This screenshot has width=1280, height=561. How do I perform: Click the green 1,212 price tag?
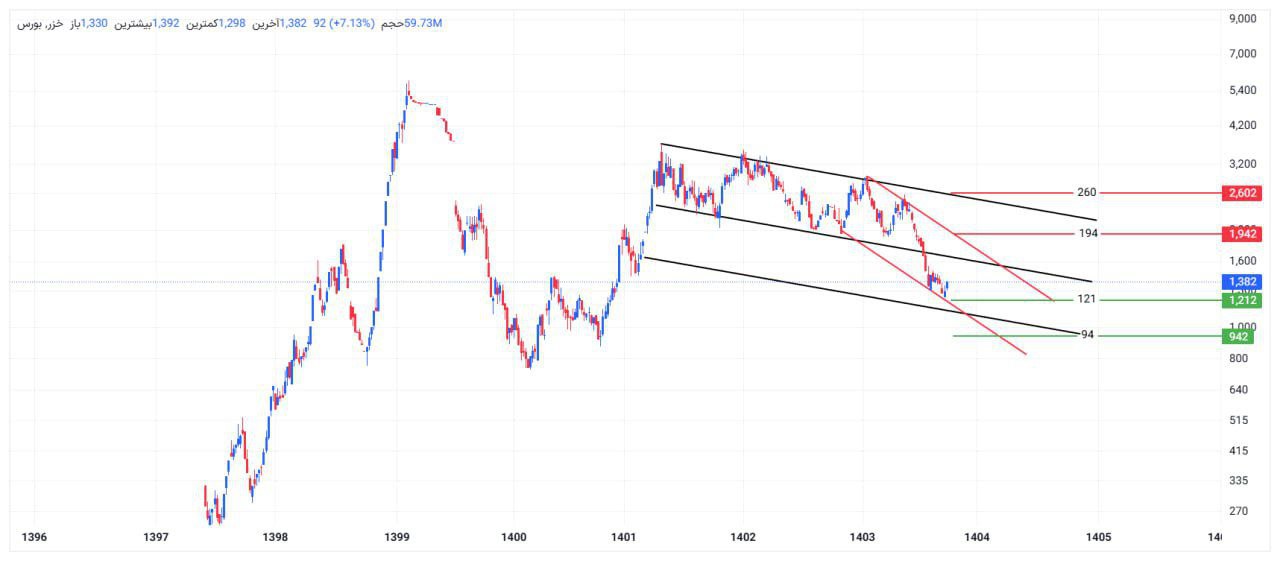(x=1241, y=300)
